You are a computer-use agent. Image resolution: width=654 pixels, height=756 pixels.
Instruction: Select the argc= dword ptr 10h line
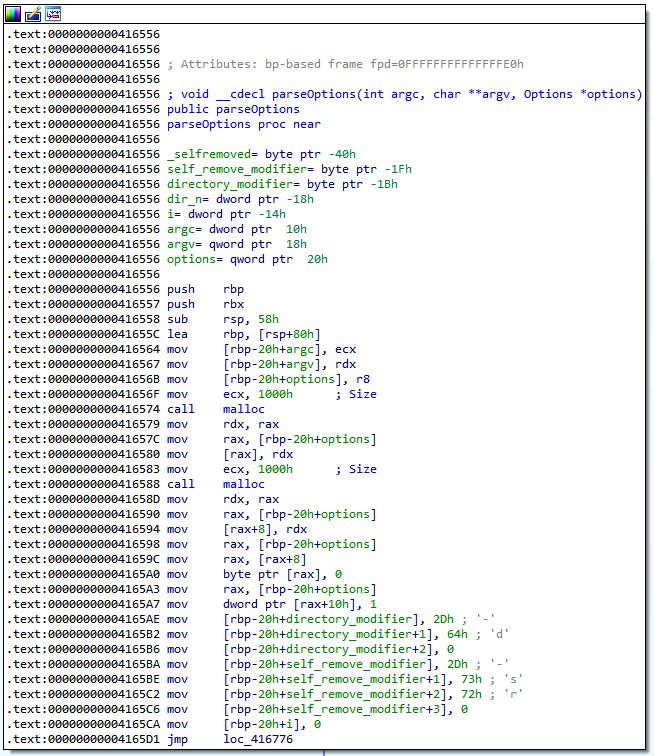(x=237, y=229)
